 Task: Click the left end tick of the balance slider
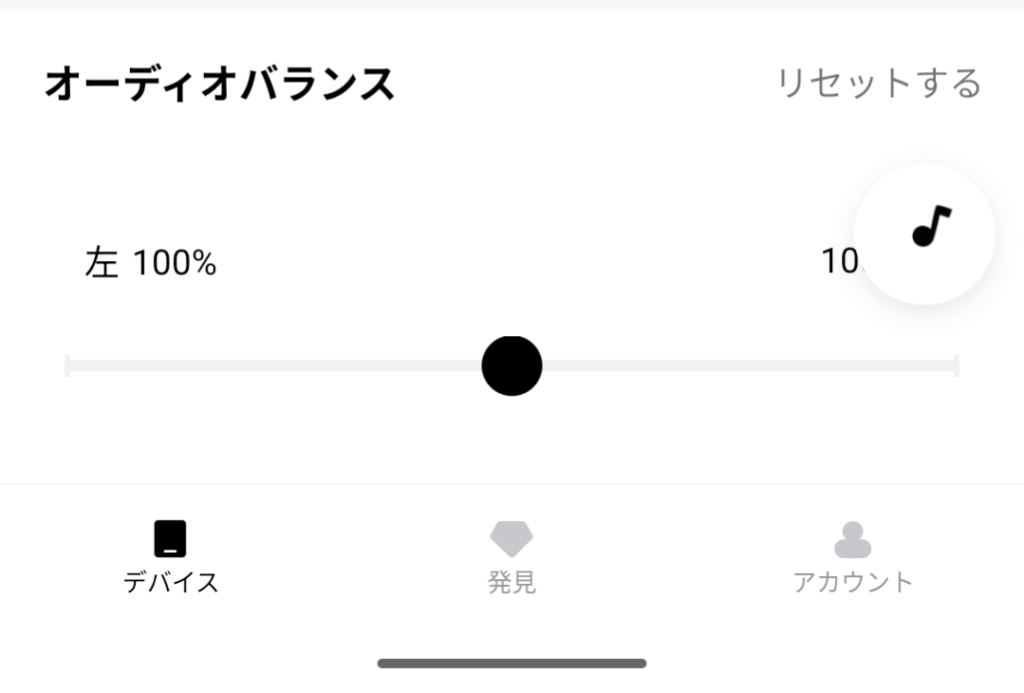tap(67, 366)
